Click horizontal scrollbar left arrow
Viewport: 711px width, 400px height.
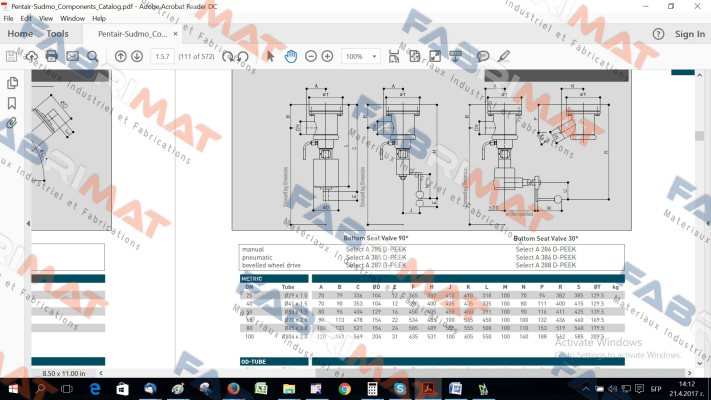[x=101, y=373]
